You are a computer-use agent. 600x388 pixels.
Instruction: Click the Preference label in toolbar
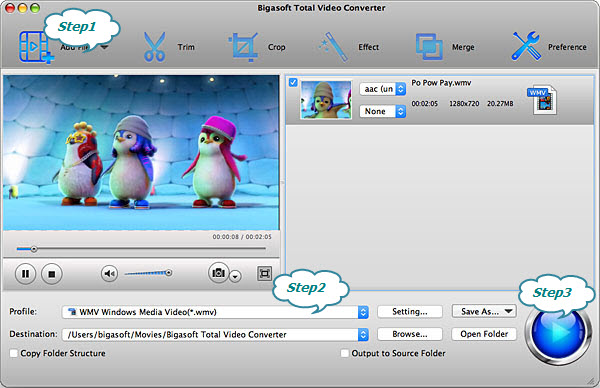click(567, 47)
